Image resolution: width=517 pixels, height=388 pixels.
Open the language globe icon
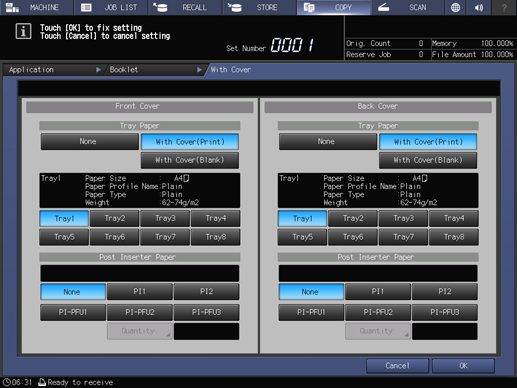pos(455,7)
